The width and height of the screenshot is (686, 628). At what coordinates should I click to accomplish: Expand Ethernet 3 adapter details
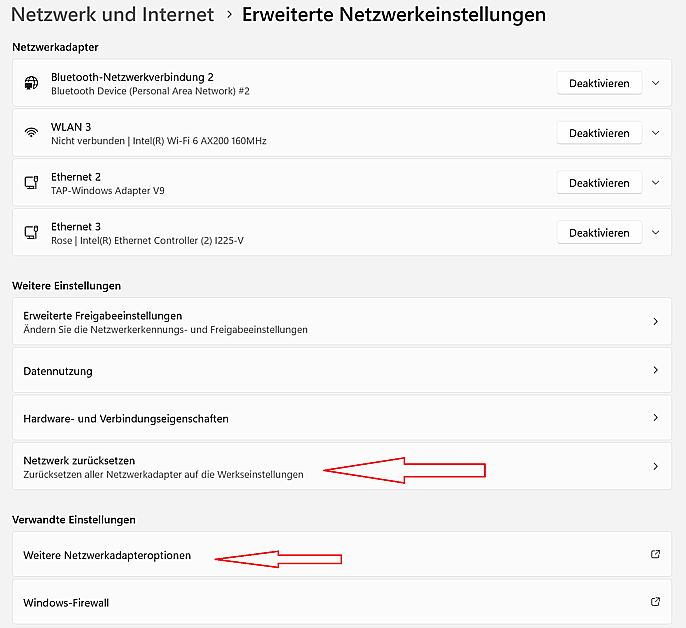[655, 233]
